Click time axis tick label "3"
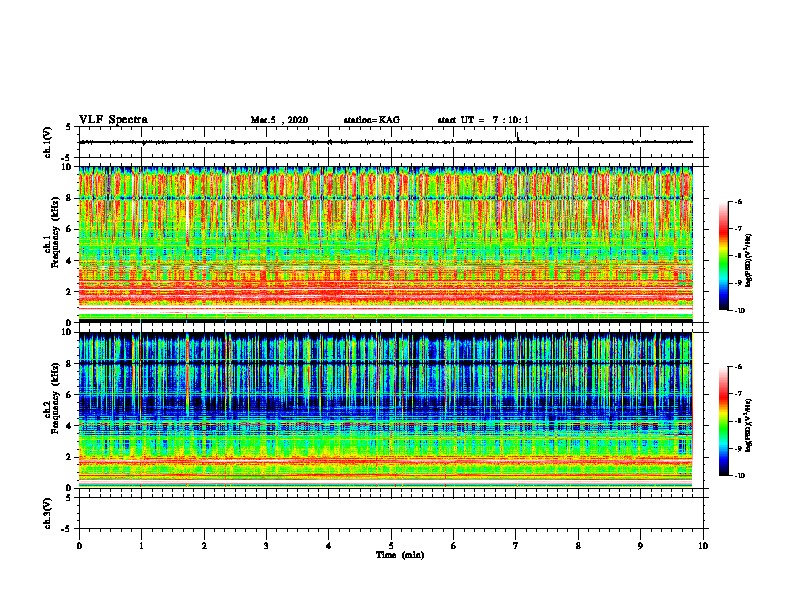Screen dimensions: 792x612 pyautogui.click(x=266, y=546)
